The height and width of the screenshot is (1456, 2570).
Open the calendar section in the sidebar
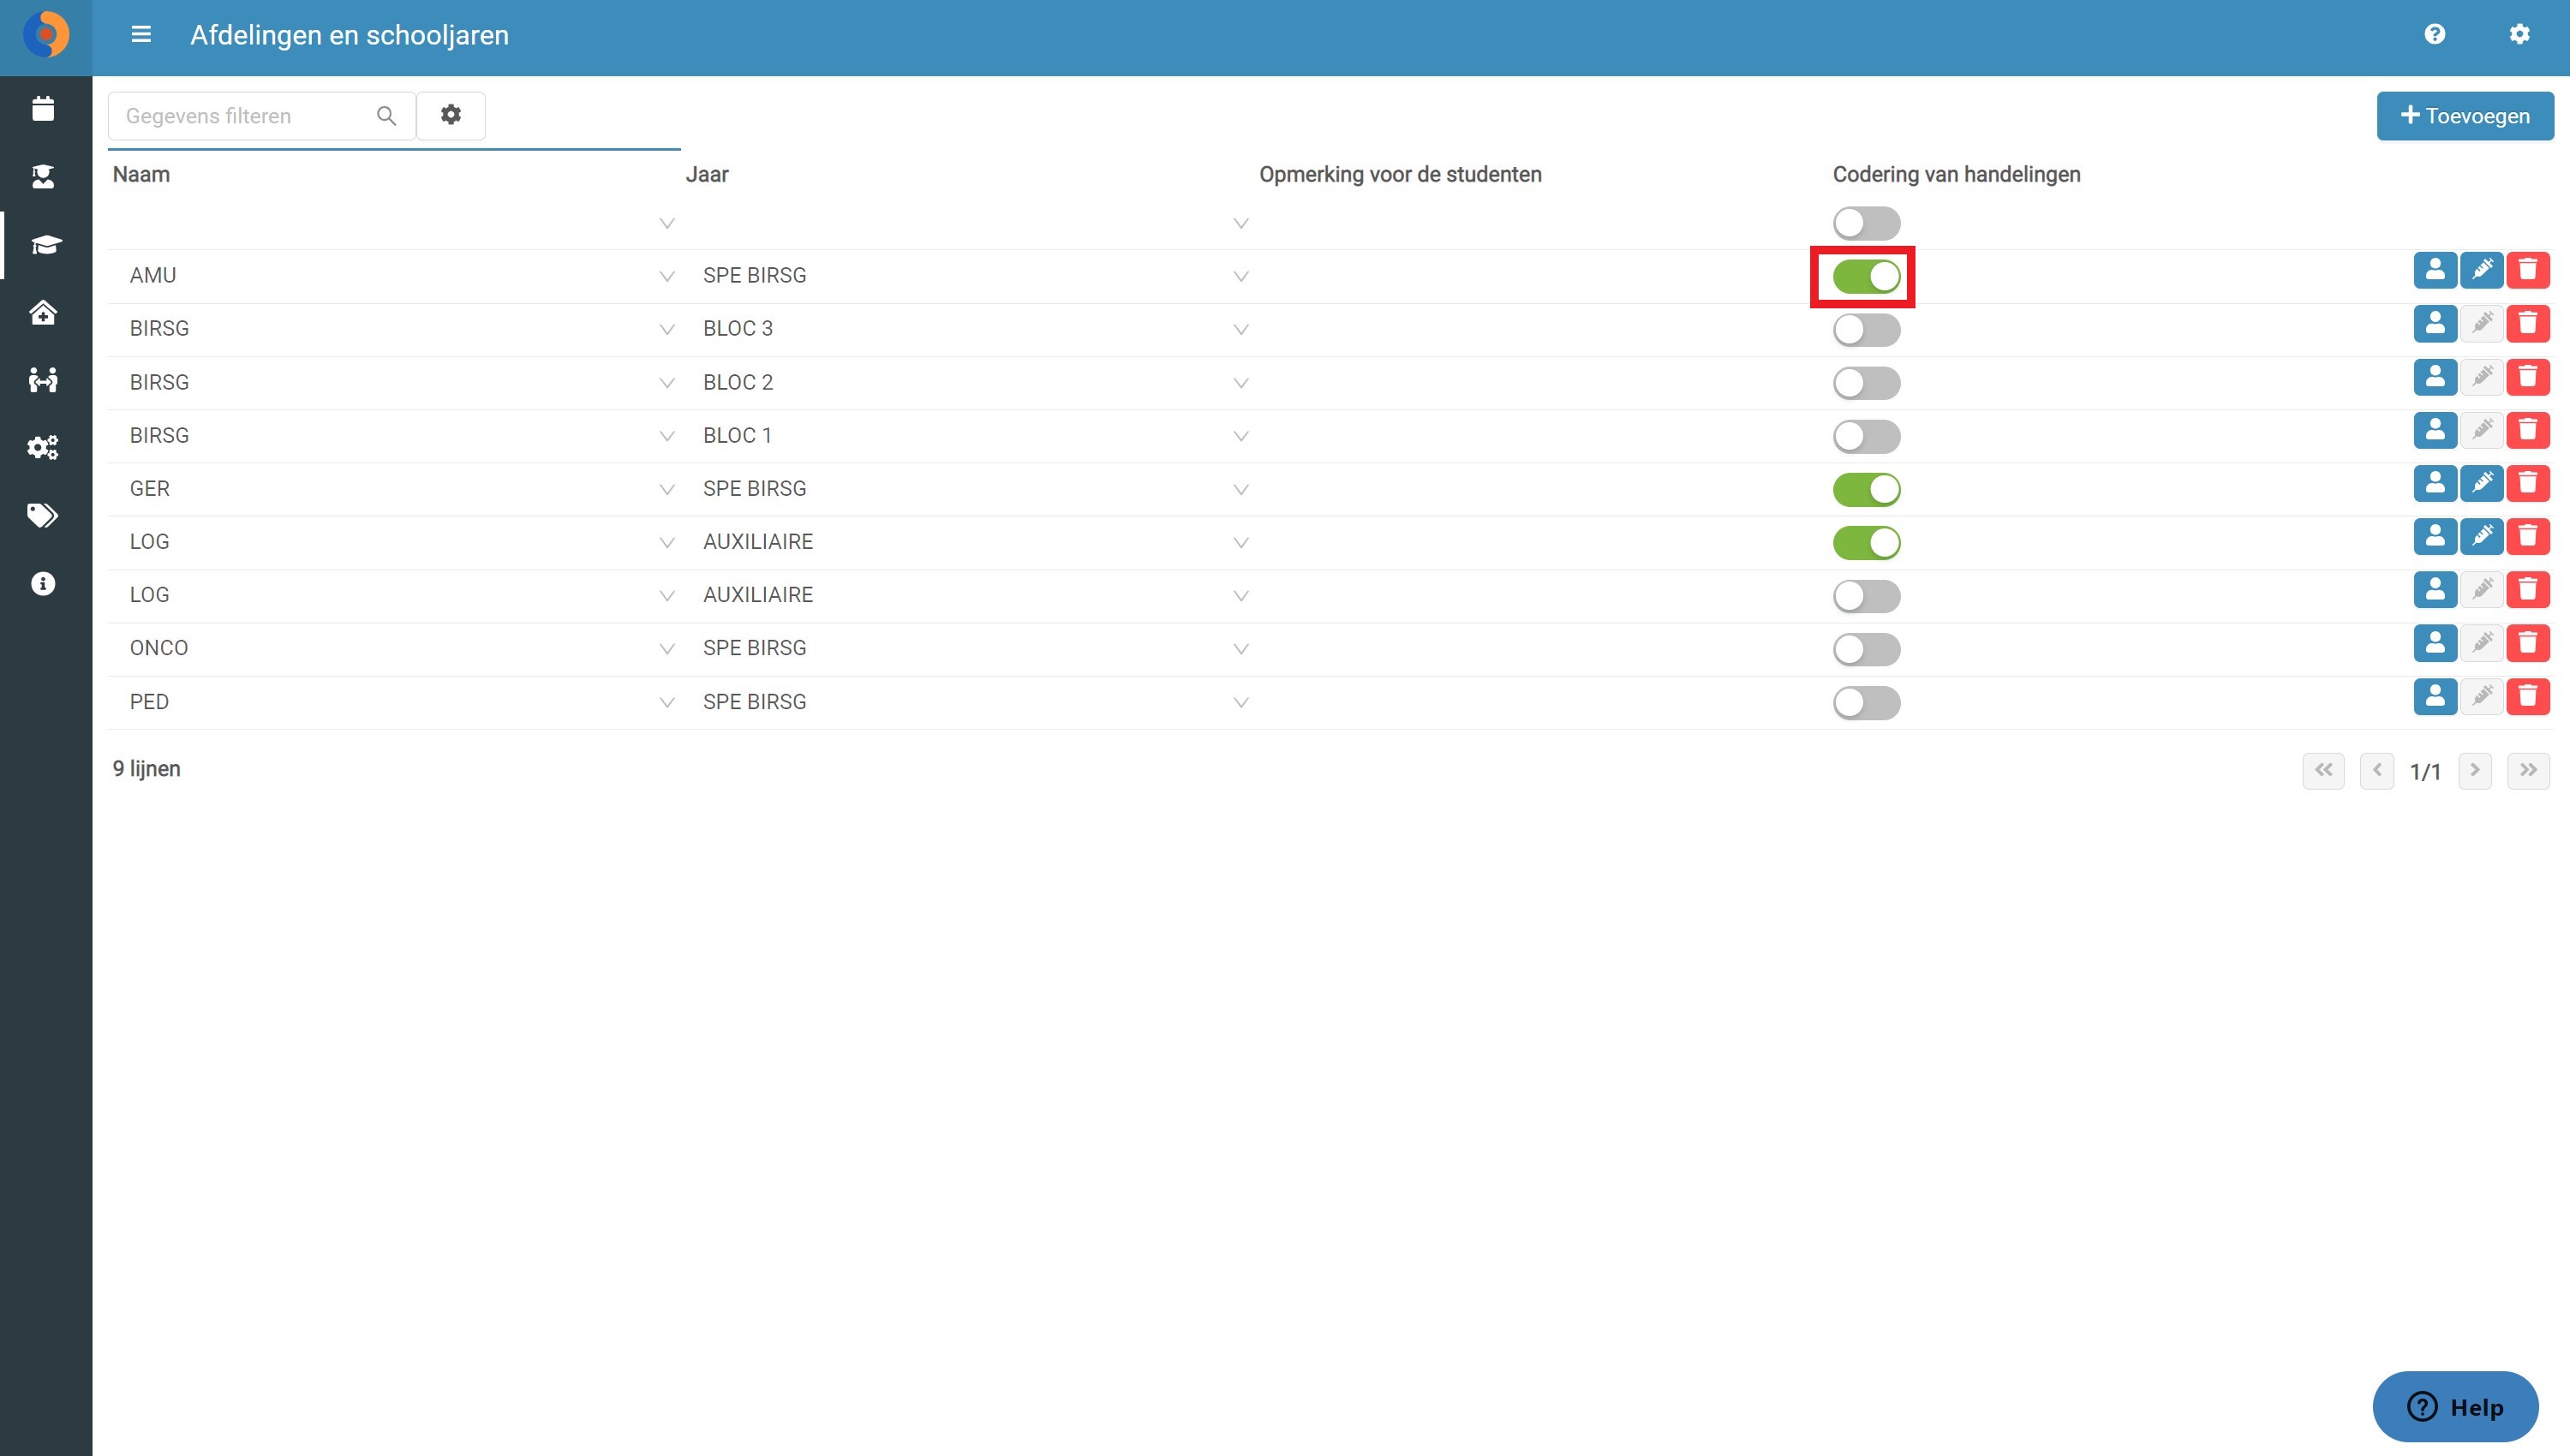[x=43, y=109]
